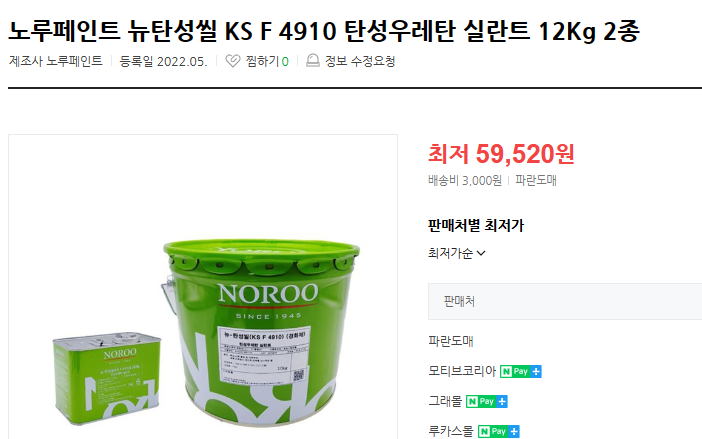Click the plus icon beside 그래몰 N Pay
This screenshot has width=702, height=439.
pyautogui.click(x=502, y=401)
